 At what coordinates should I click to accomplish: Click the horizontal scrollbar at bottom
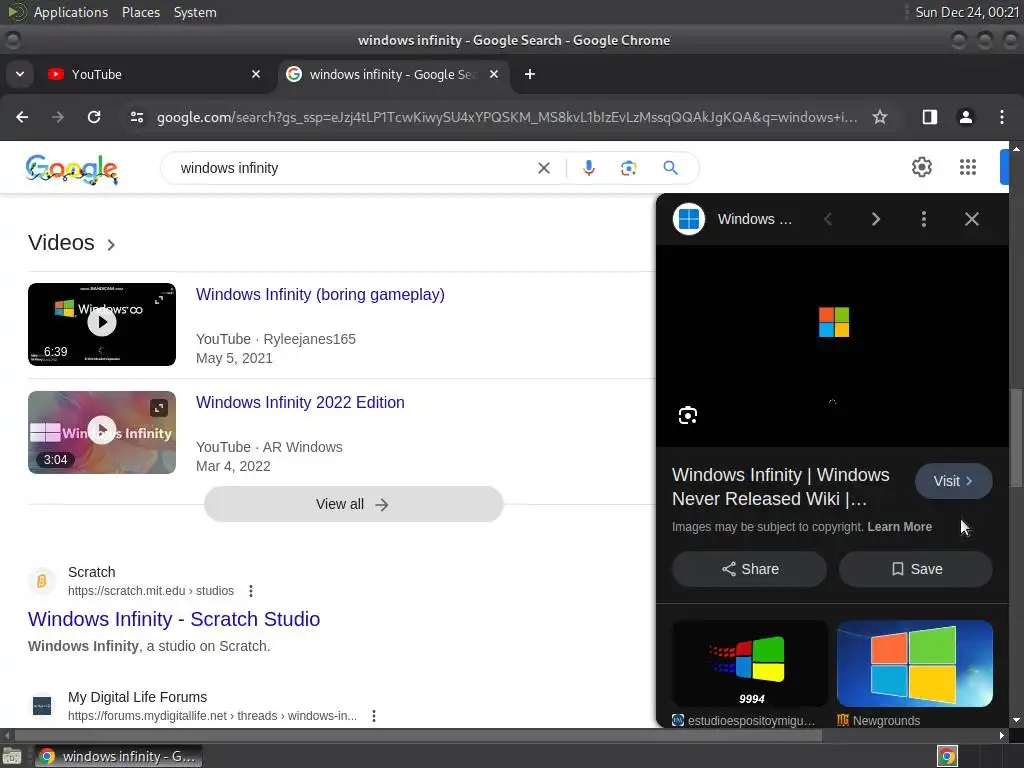(x=418, y=735)
